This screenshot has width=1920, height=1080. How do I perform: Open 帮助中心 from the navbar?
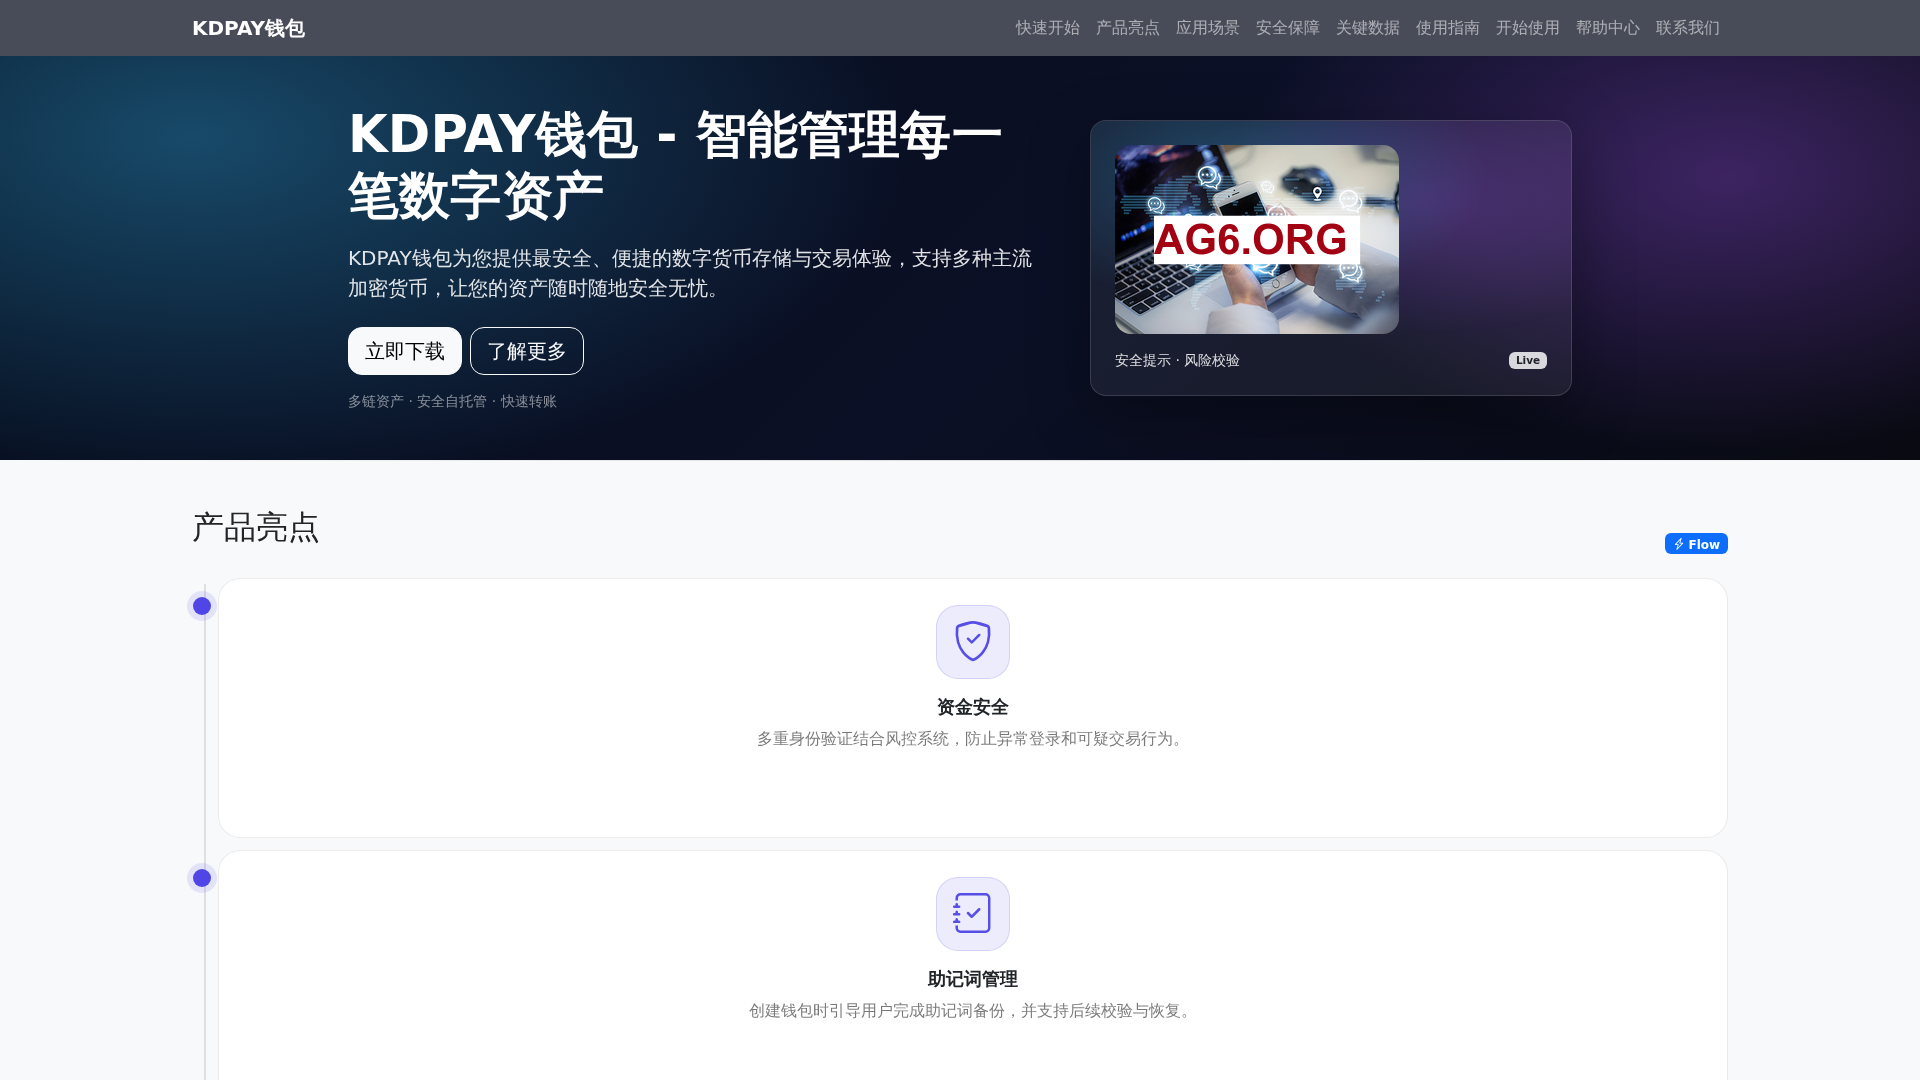(1607, 28)
